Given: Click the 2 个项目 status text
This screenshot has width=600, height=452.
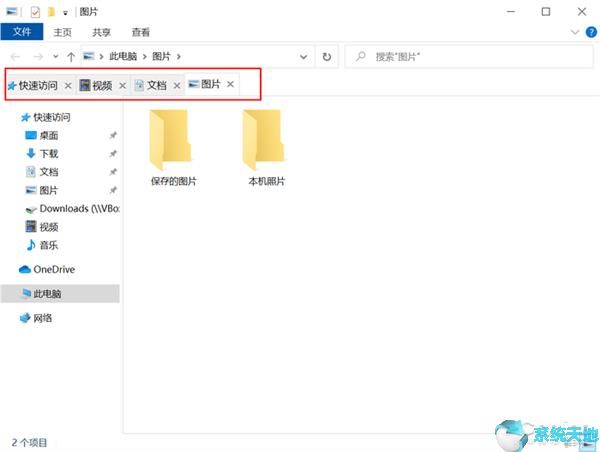Looking at the screenshot, I should pyautogui.click(x=29, y=443).
